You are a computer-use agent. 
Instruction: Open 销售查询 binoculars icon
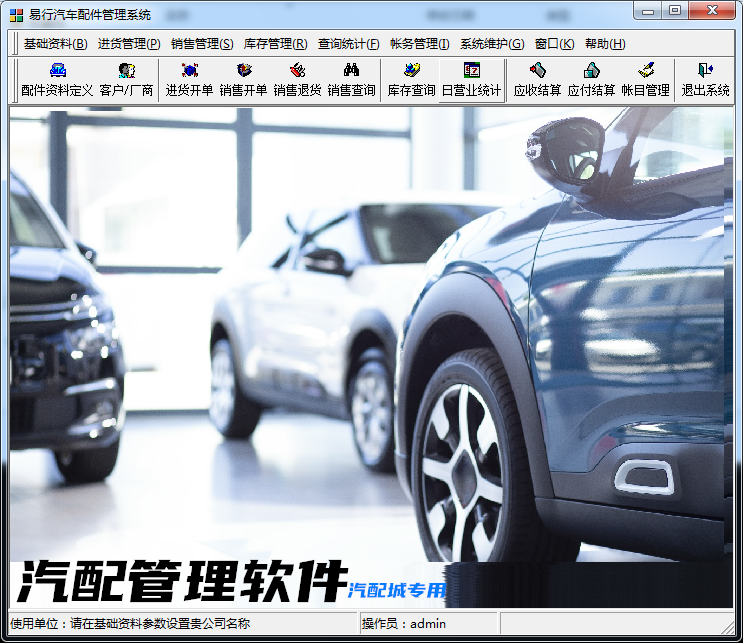(351, 80)
